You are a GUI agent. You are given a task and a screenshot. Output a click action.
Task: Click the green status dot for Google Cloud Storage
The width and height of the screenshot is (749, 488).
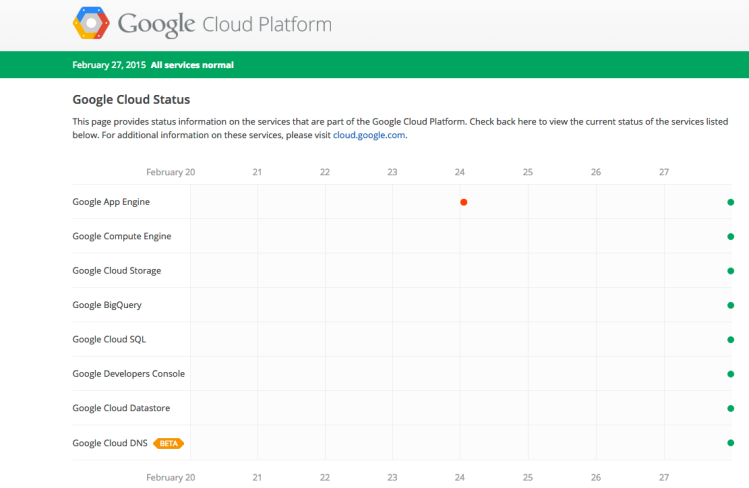[730, 271]
